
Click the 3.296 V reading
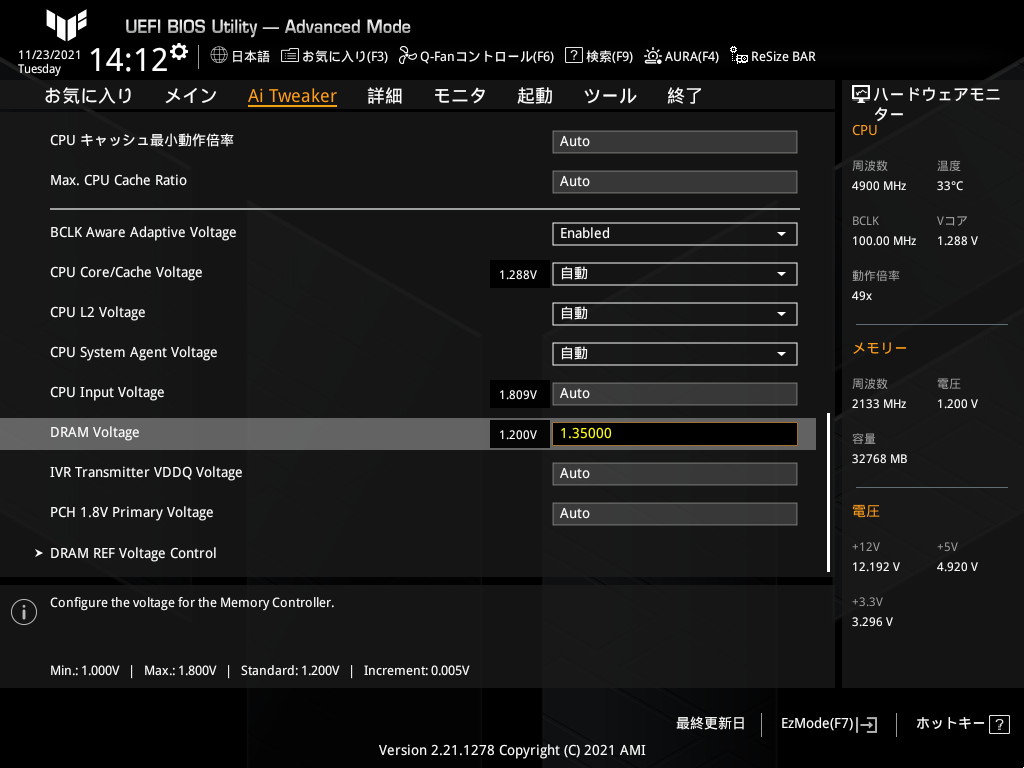point(872,622)
